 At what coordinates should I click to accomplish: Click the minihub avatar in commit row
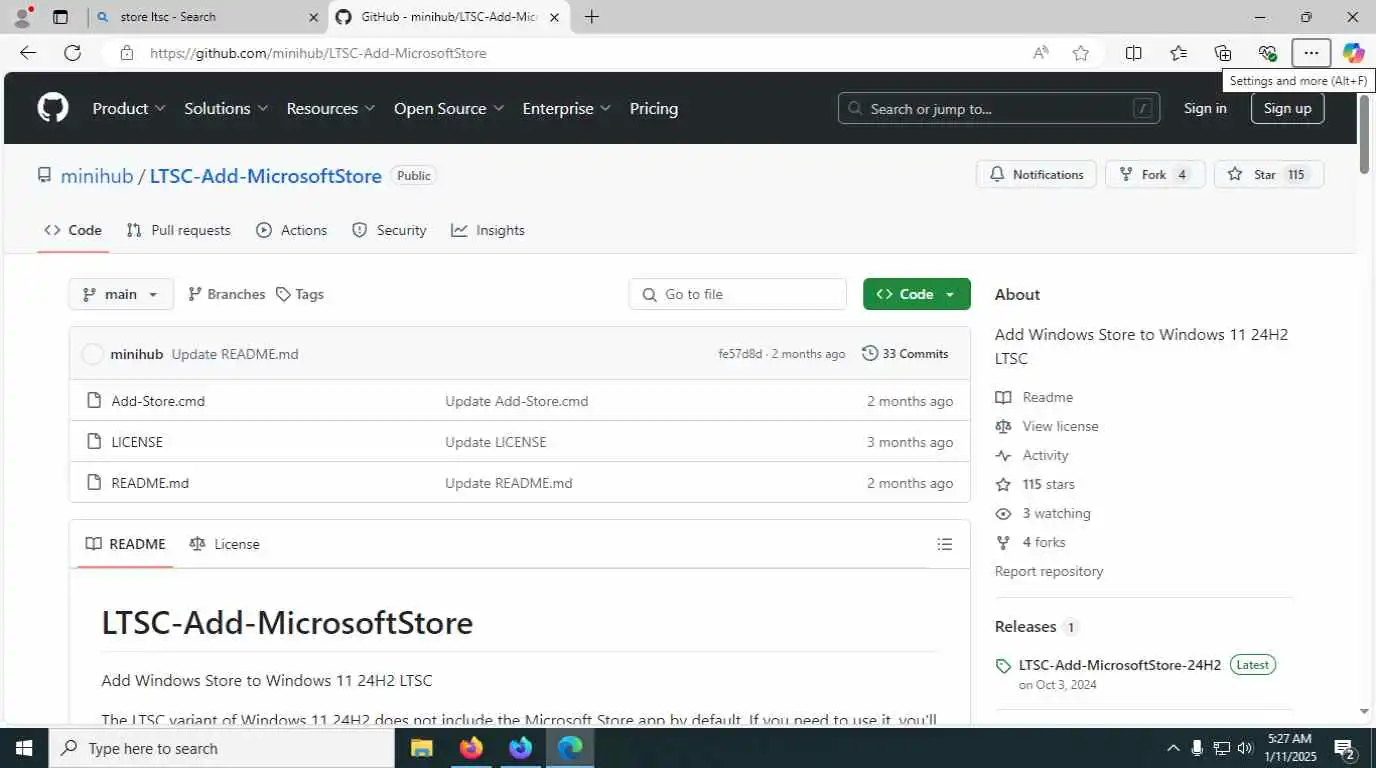(x=92, y=354)
